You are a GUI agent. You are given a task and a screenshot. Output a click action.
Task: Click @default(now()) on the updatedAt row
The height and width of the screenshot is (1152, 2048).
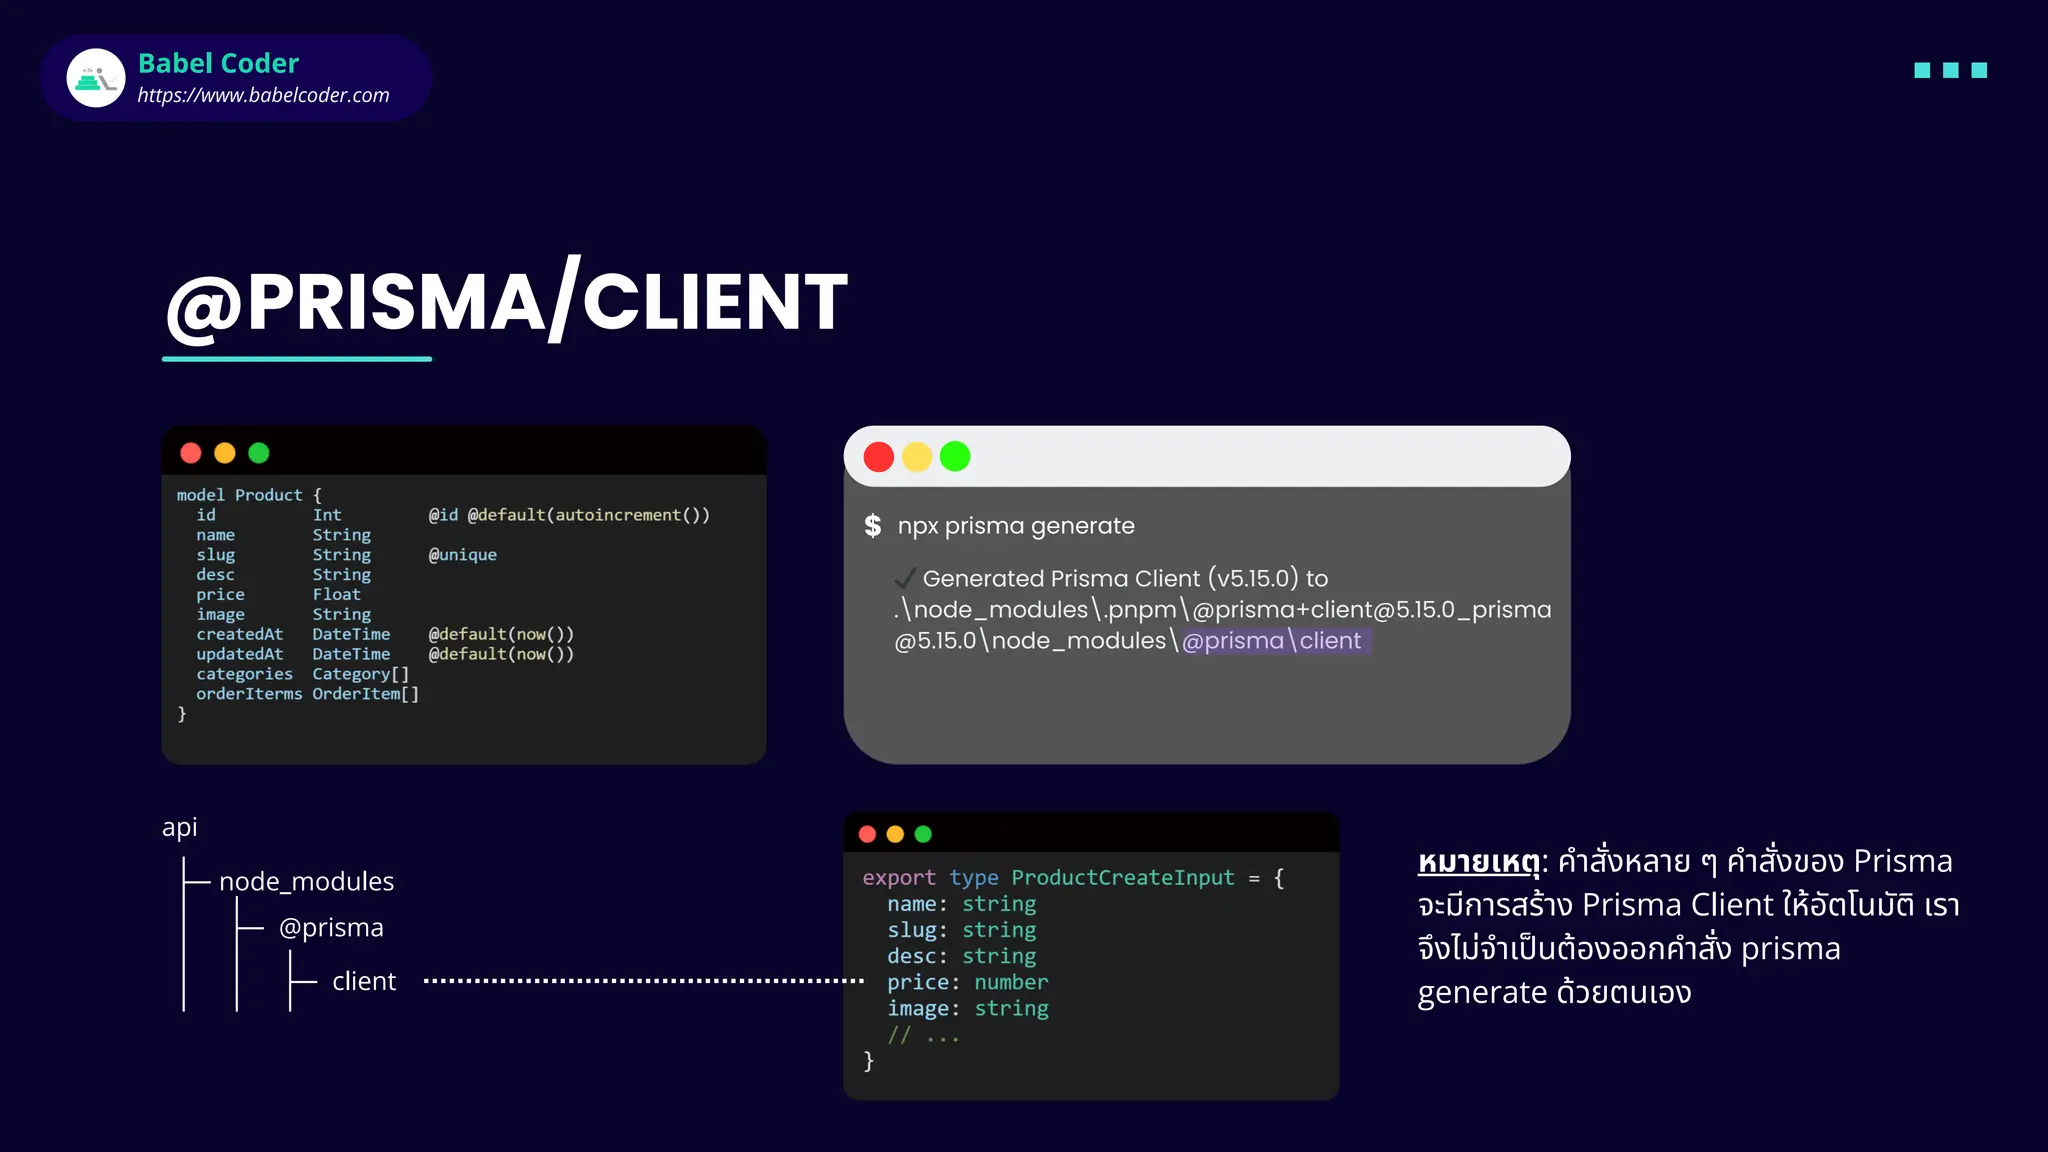(501, 654)
